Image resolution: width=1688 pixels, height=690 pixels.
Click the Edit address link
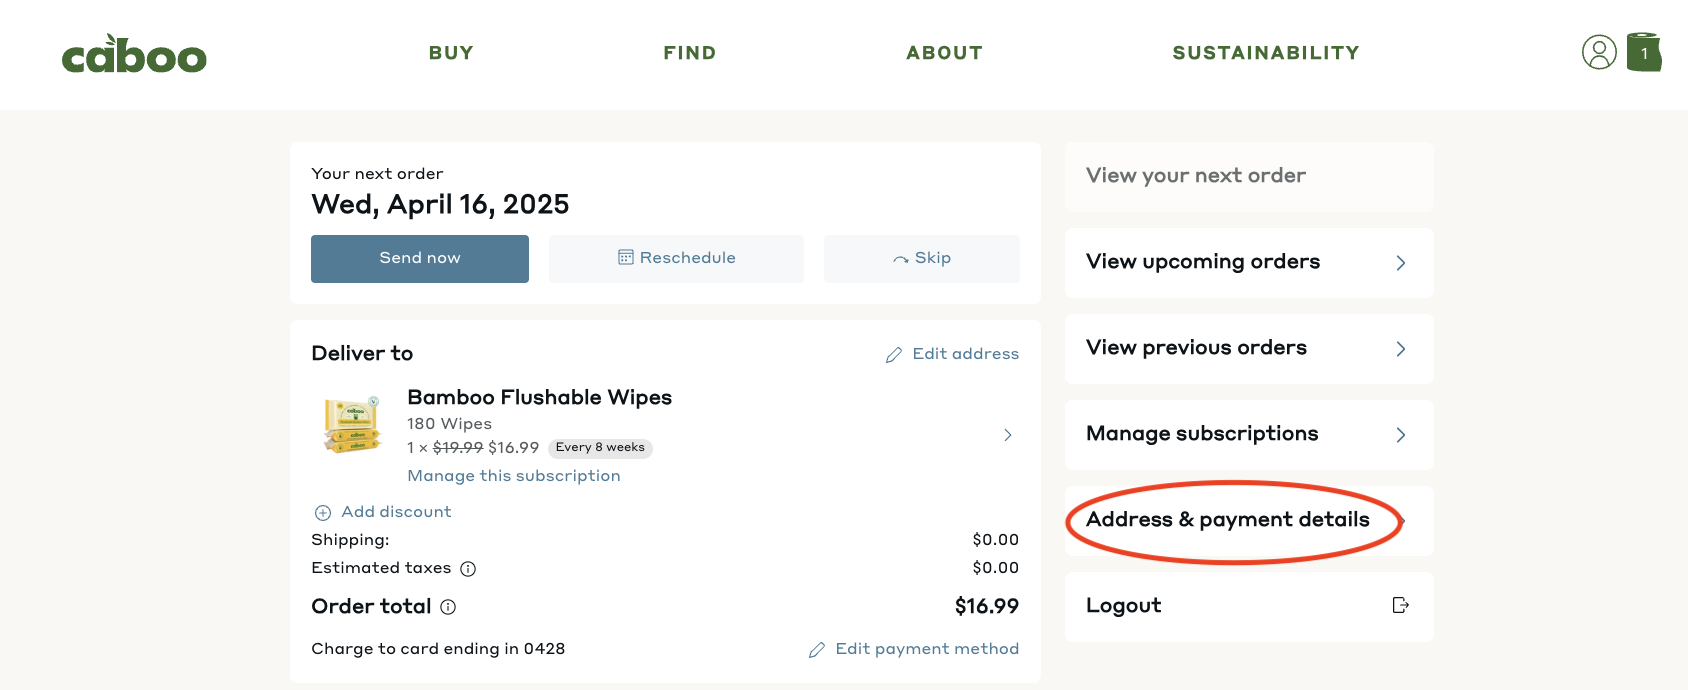952,354
